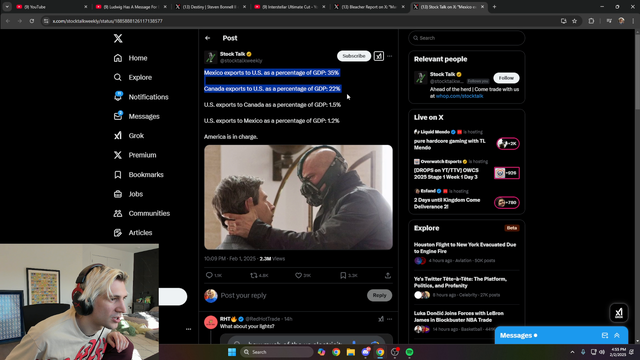This screenshot has height=360, width=640.
Task: Repost using the retweet icon
Action: point(253,276)
